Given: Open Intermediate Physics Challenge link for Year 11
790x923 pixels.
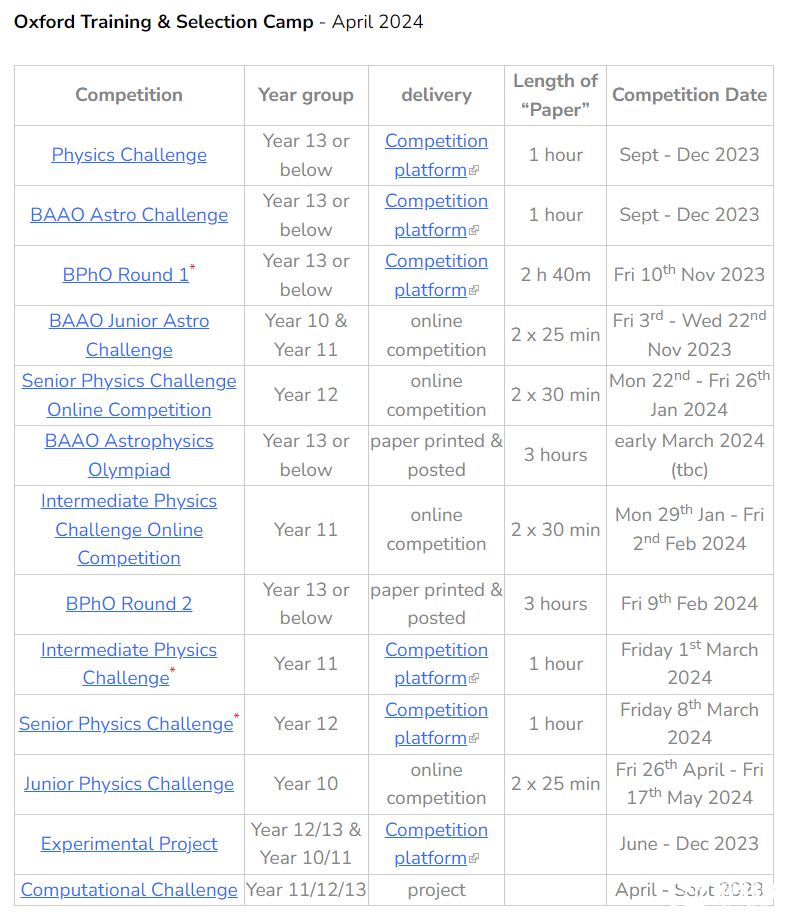Looking at the screenshot, I should [x=129, y=663].
